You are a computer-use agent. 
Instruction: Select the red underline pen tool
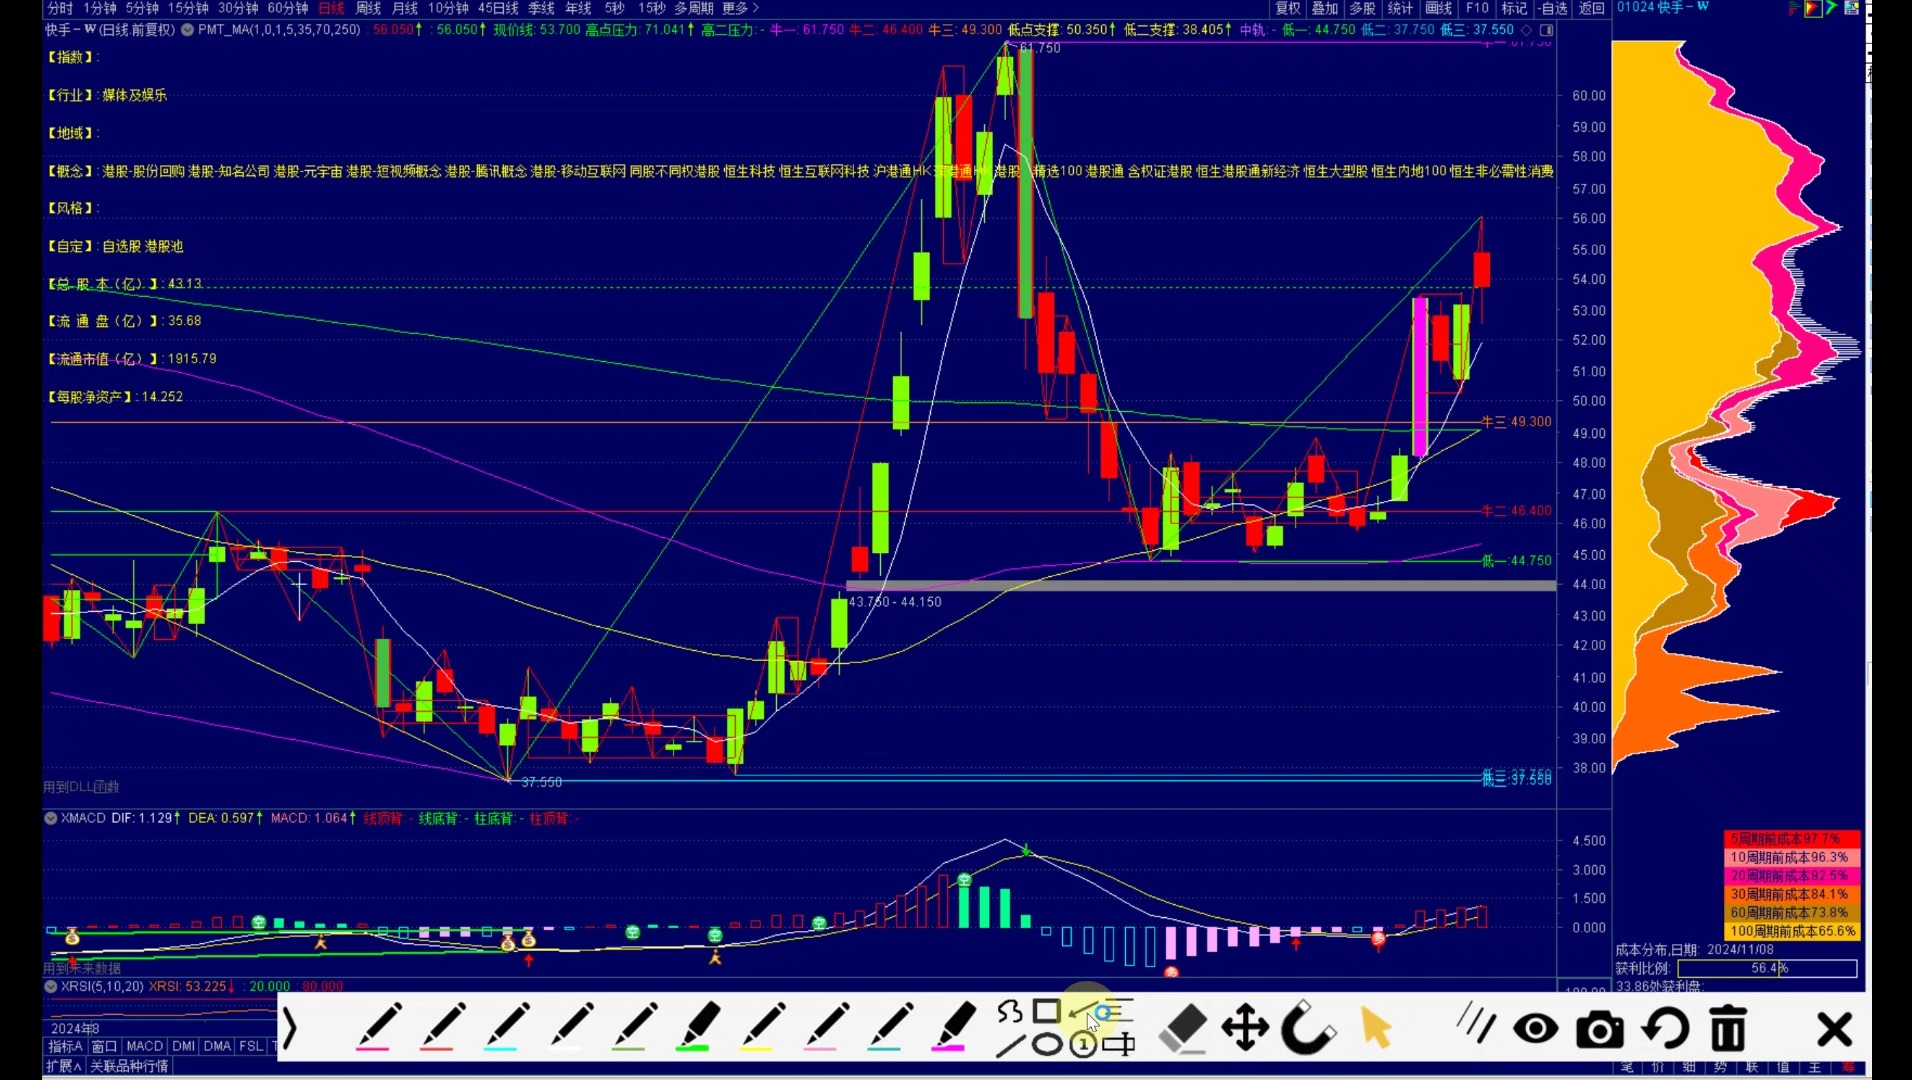click(x=442, y=1027)
